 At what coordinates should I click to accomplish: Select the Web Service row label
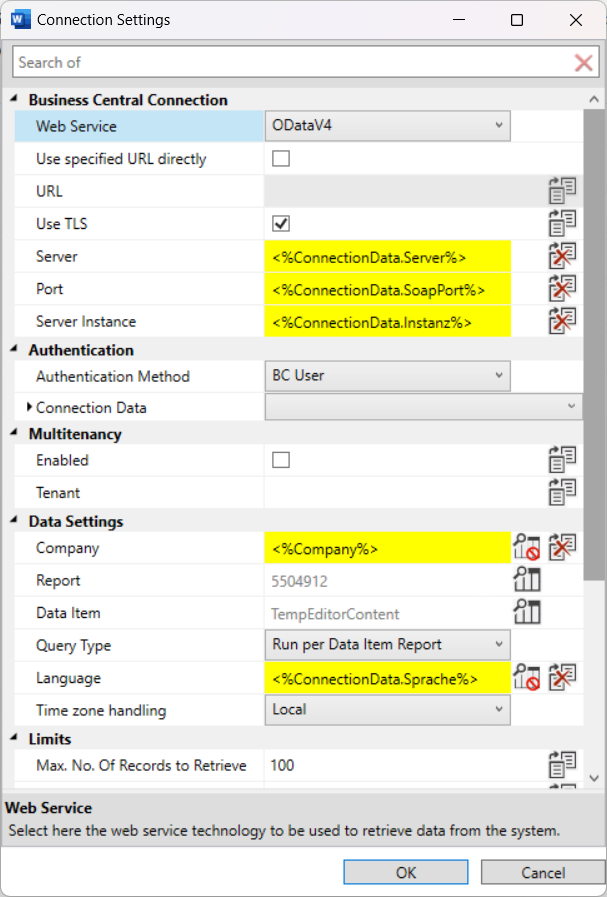(x=76, y=126)
